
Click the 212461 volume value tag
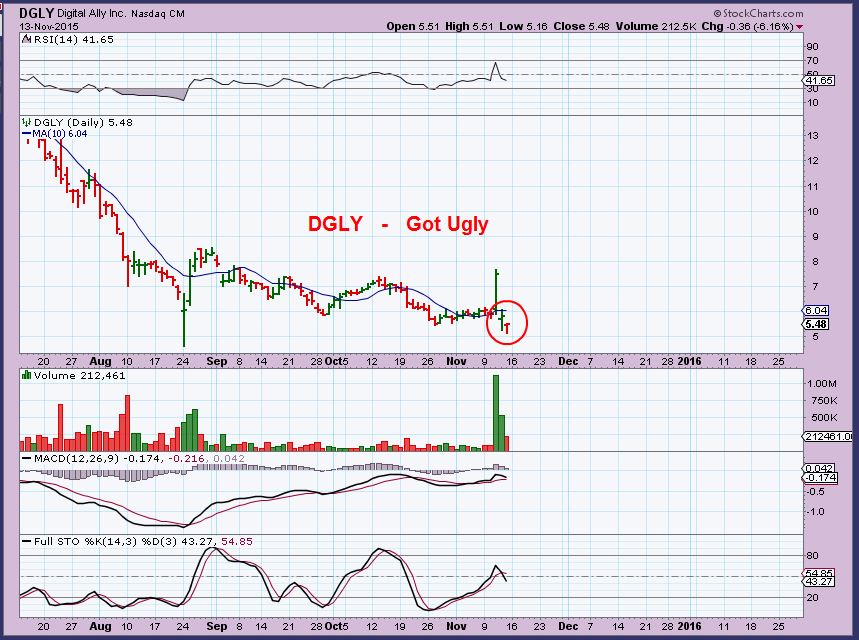[827, 437]
